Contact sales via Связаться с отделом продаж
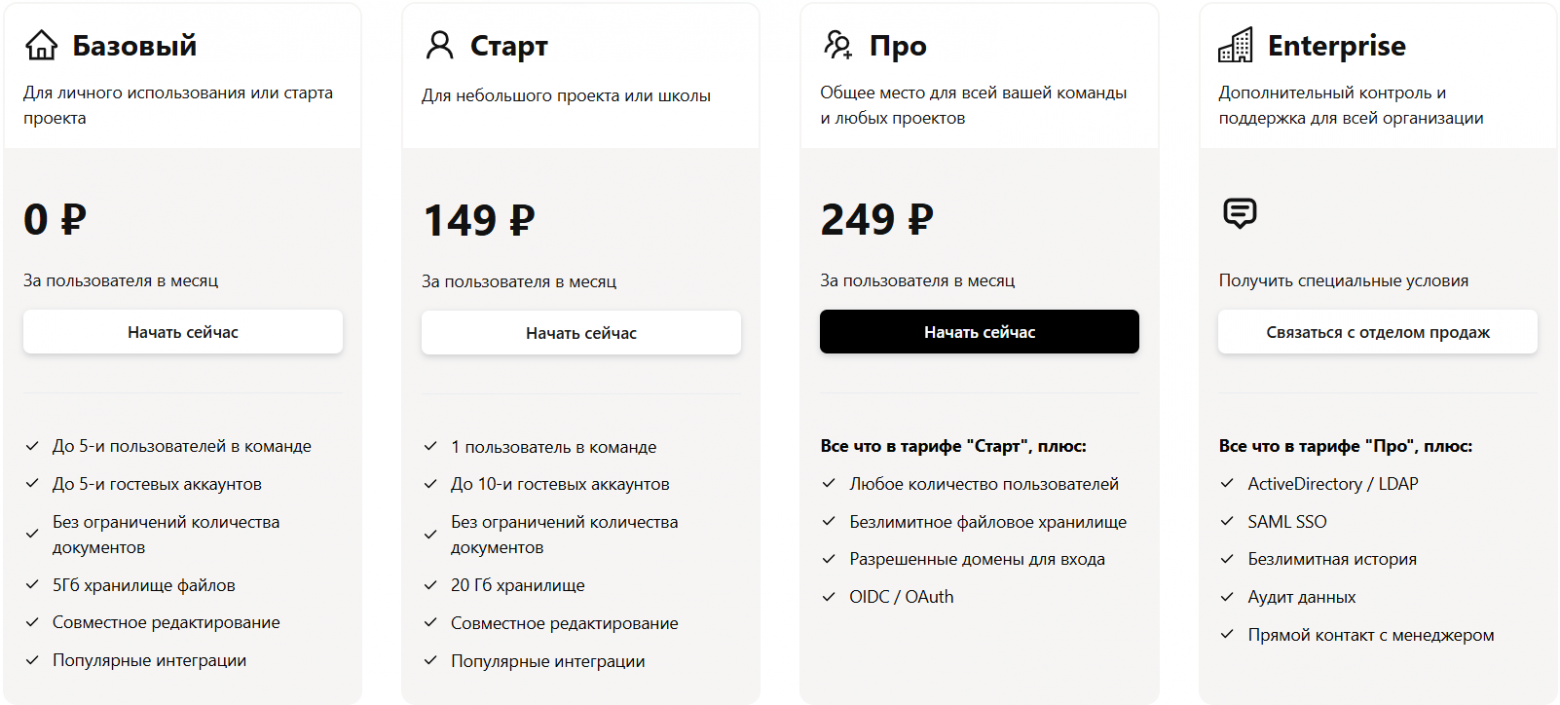This screenshot has width=1560, height=705. (x=1377, y=332)
